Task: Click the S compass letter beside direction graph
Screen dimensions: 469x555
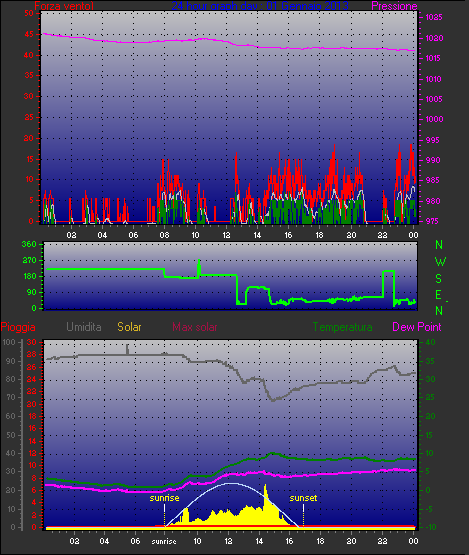Action: click(438, 279)
